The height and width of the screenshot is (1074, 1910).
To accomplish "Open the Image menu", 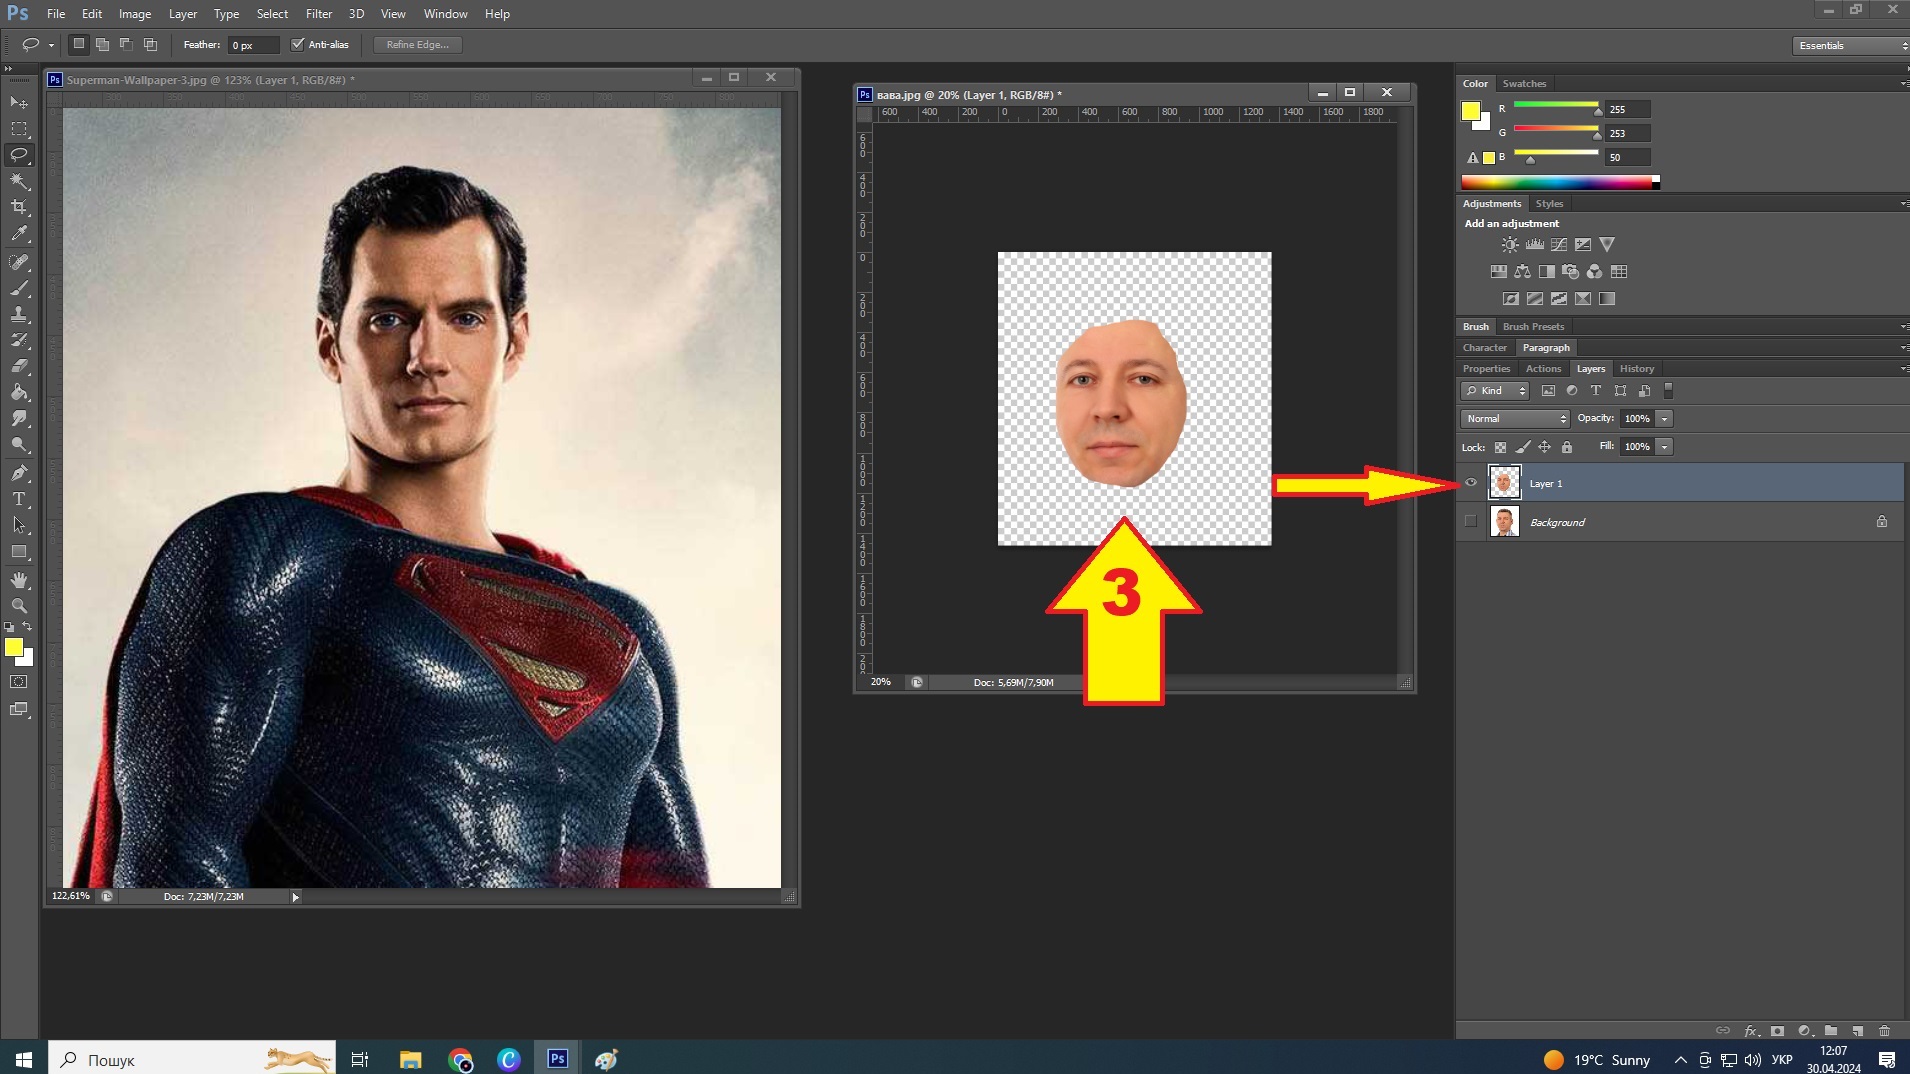I will point(135,14).
